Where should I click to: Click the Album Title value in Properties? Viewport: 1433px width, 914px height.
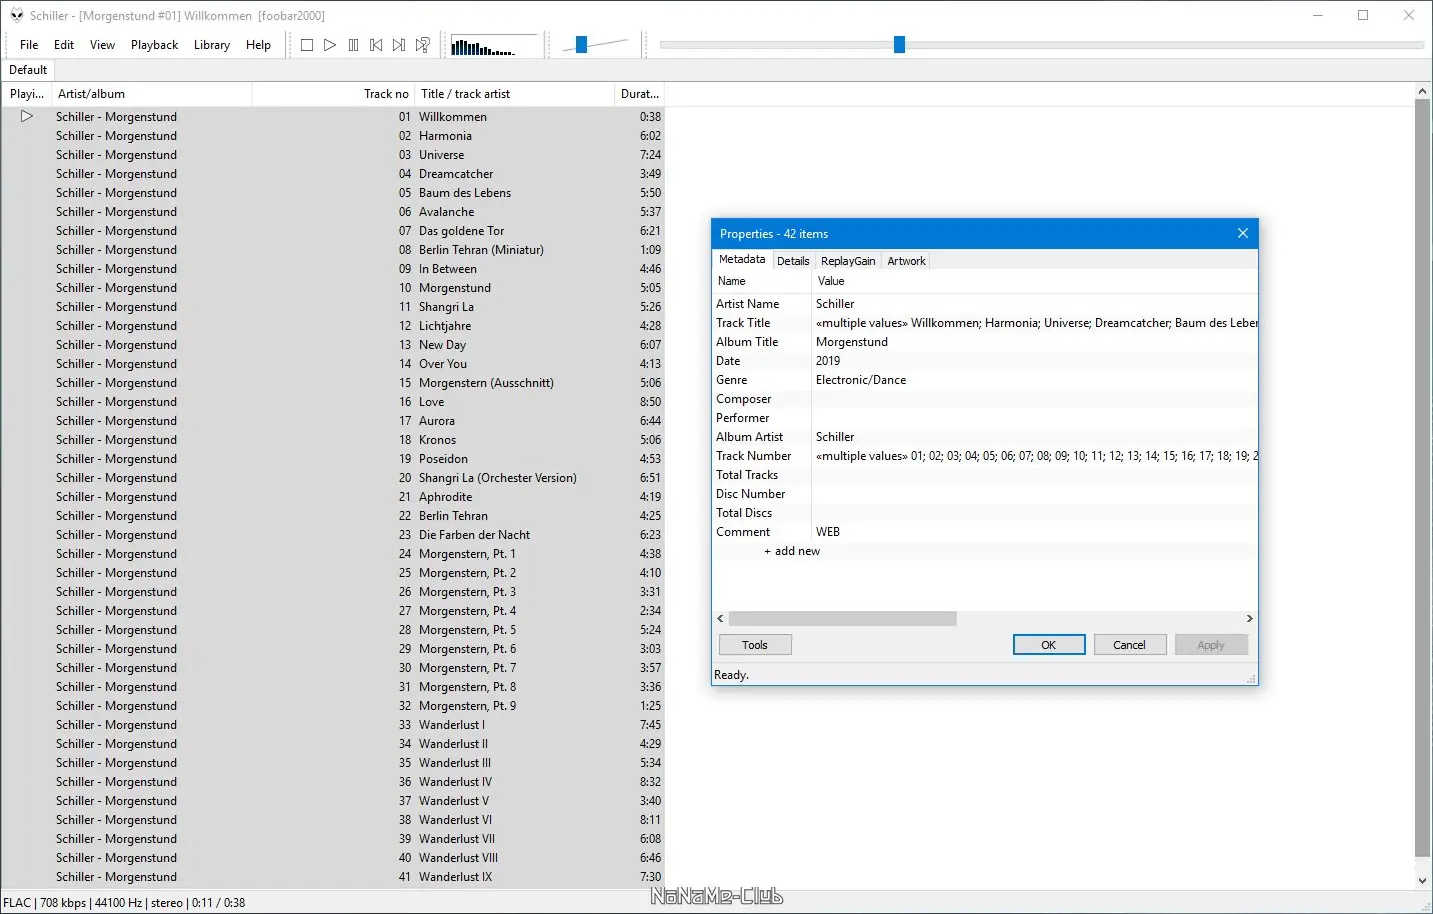coord(852,342)
